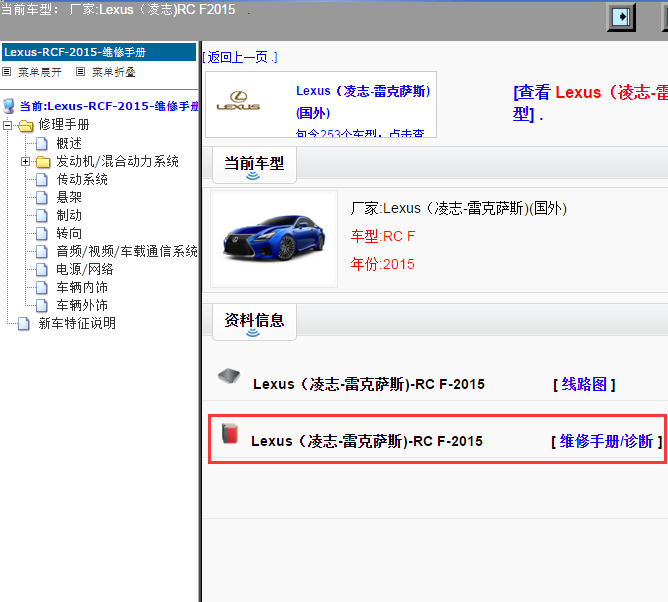Click the arrow button in top bar
The image size is (668, 602).
click(x=621, y=17)
